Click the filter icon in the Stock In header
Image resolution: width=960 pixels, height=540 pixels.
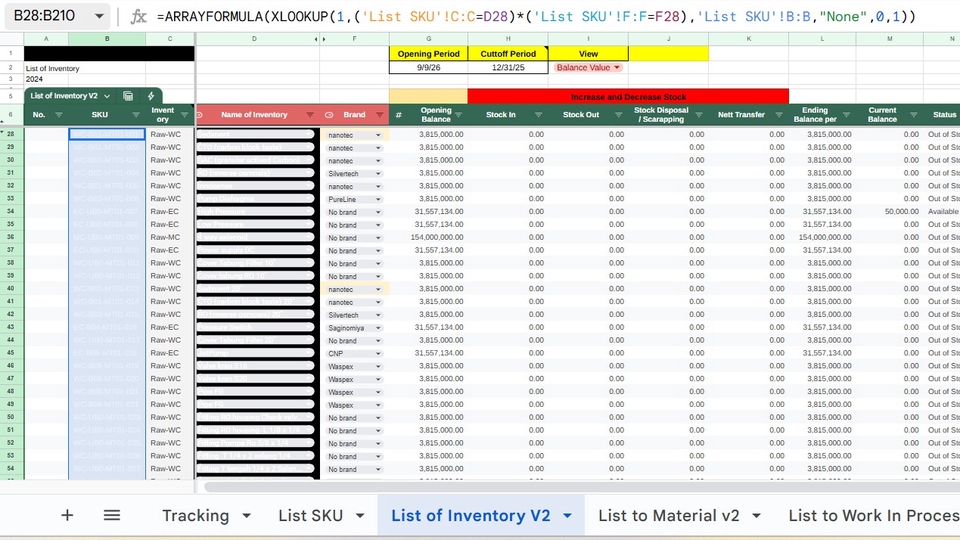click(x=538, y=115)
